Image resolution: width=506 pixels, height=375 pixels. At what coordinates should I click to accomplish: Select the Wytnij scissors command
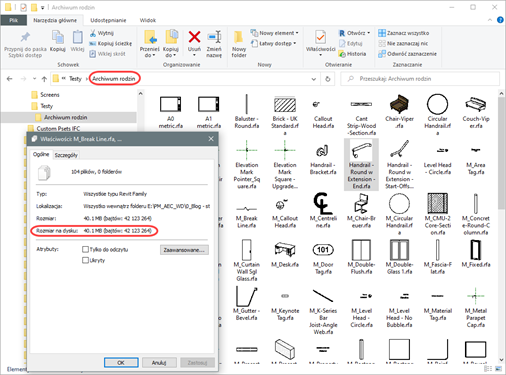pos(102,33)
